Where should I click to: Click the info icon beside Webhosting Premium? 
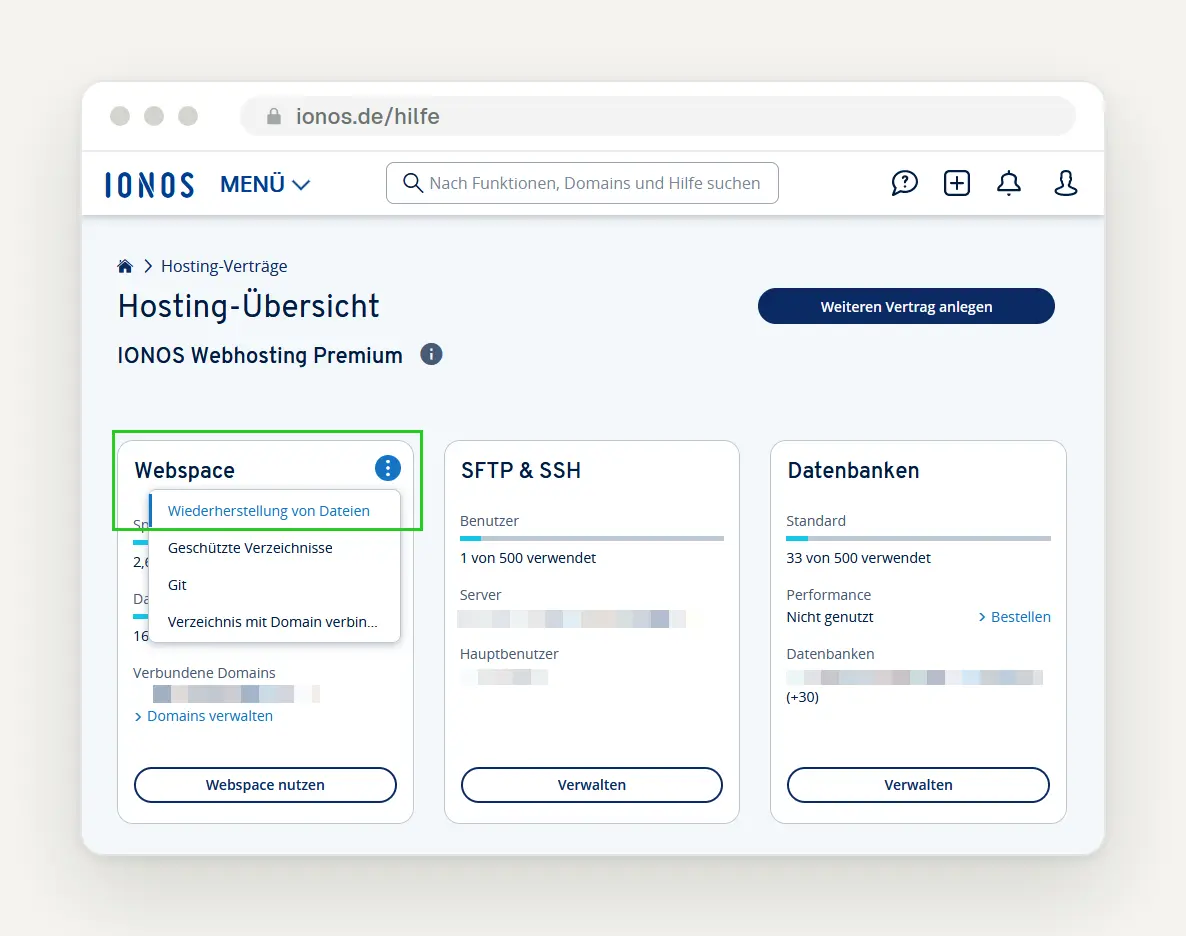coord(431,354)
